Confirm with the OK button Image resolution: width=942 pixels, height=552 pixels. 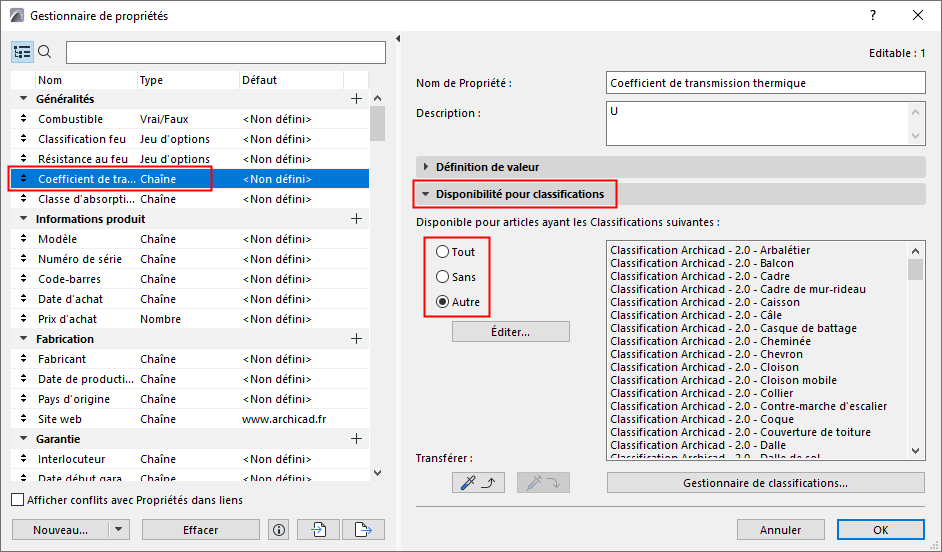tap(881, 530)
